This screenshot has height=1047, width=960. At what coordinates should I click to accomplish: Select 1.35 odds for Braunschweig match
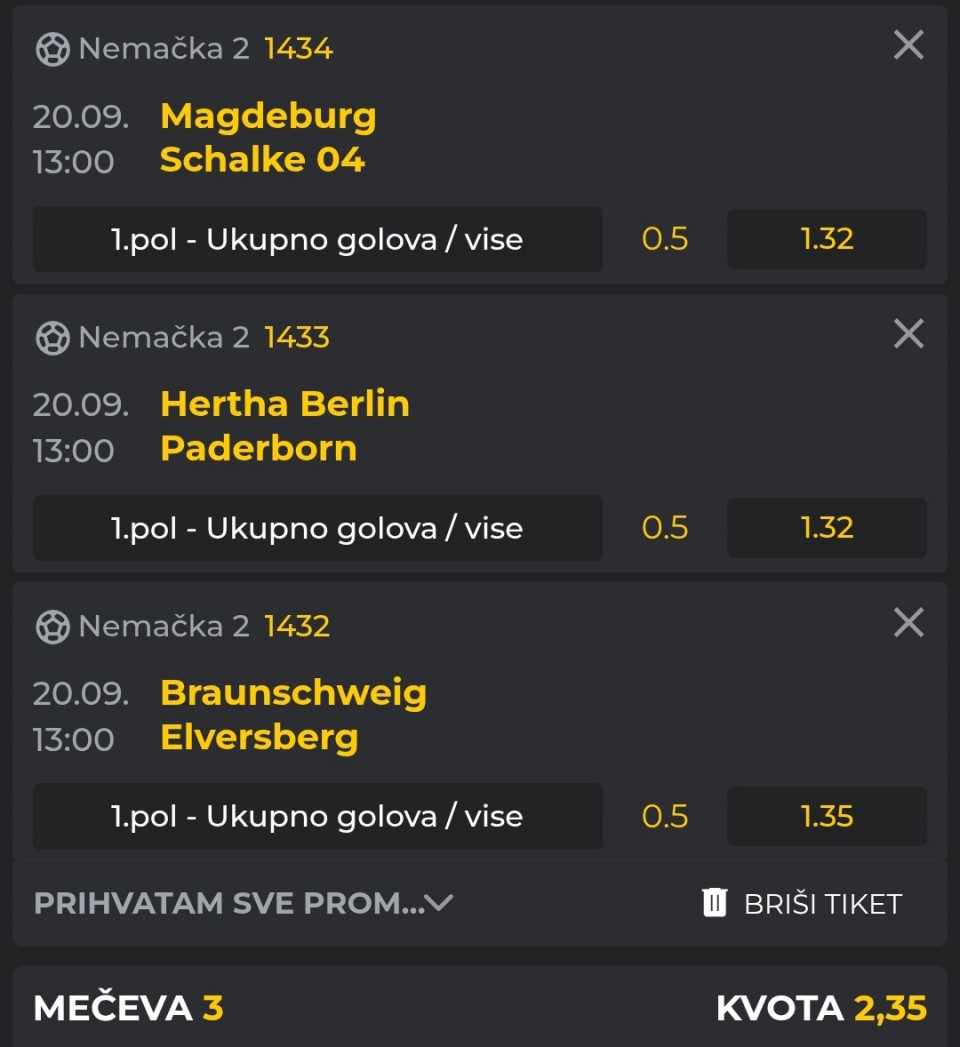pos(826,816)
